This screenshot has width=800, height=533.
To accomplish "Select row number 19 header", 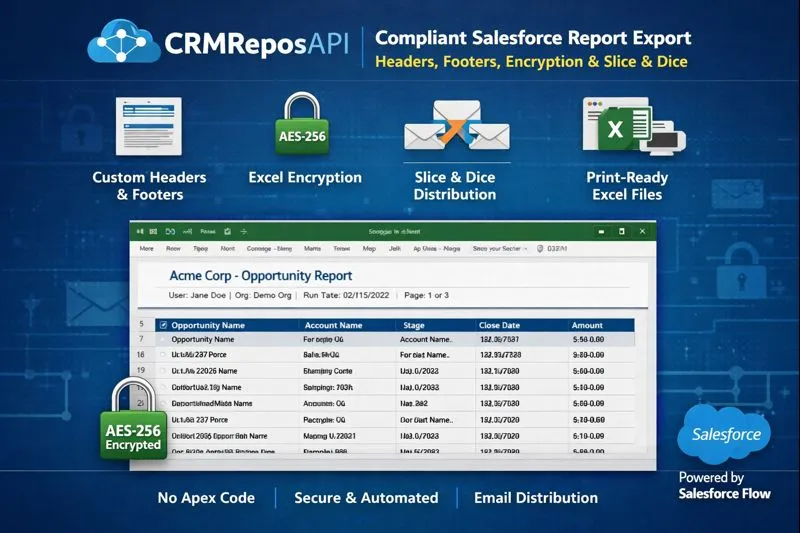I will pos(141,370).
